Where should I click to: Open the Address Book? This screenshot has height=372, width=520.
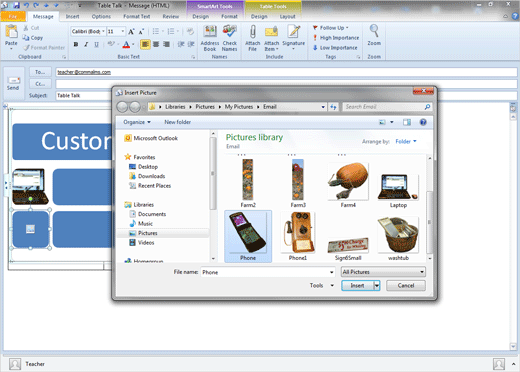pyautogui.click(x=210, y=38)
